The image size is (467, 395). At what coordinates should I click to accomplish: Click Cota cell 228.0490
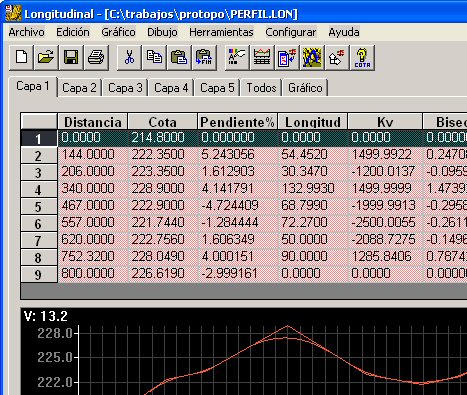coord(163,257)
